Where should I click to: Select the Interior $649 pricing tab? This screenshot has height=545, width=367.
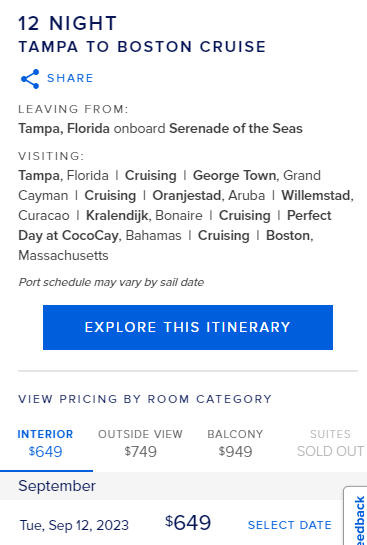pyautogui.click(x=46, y=444)
